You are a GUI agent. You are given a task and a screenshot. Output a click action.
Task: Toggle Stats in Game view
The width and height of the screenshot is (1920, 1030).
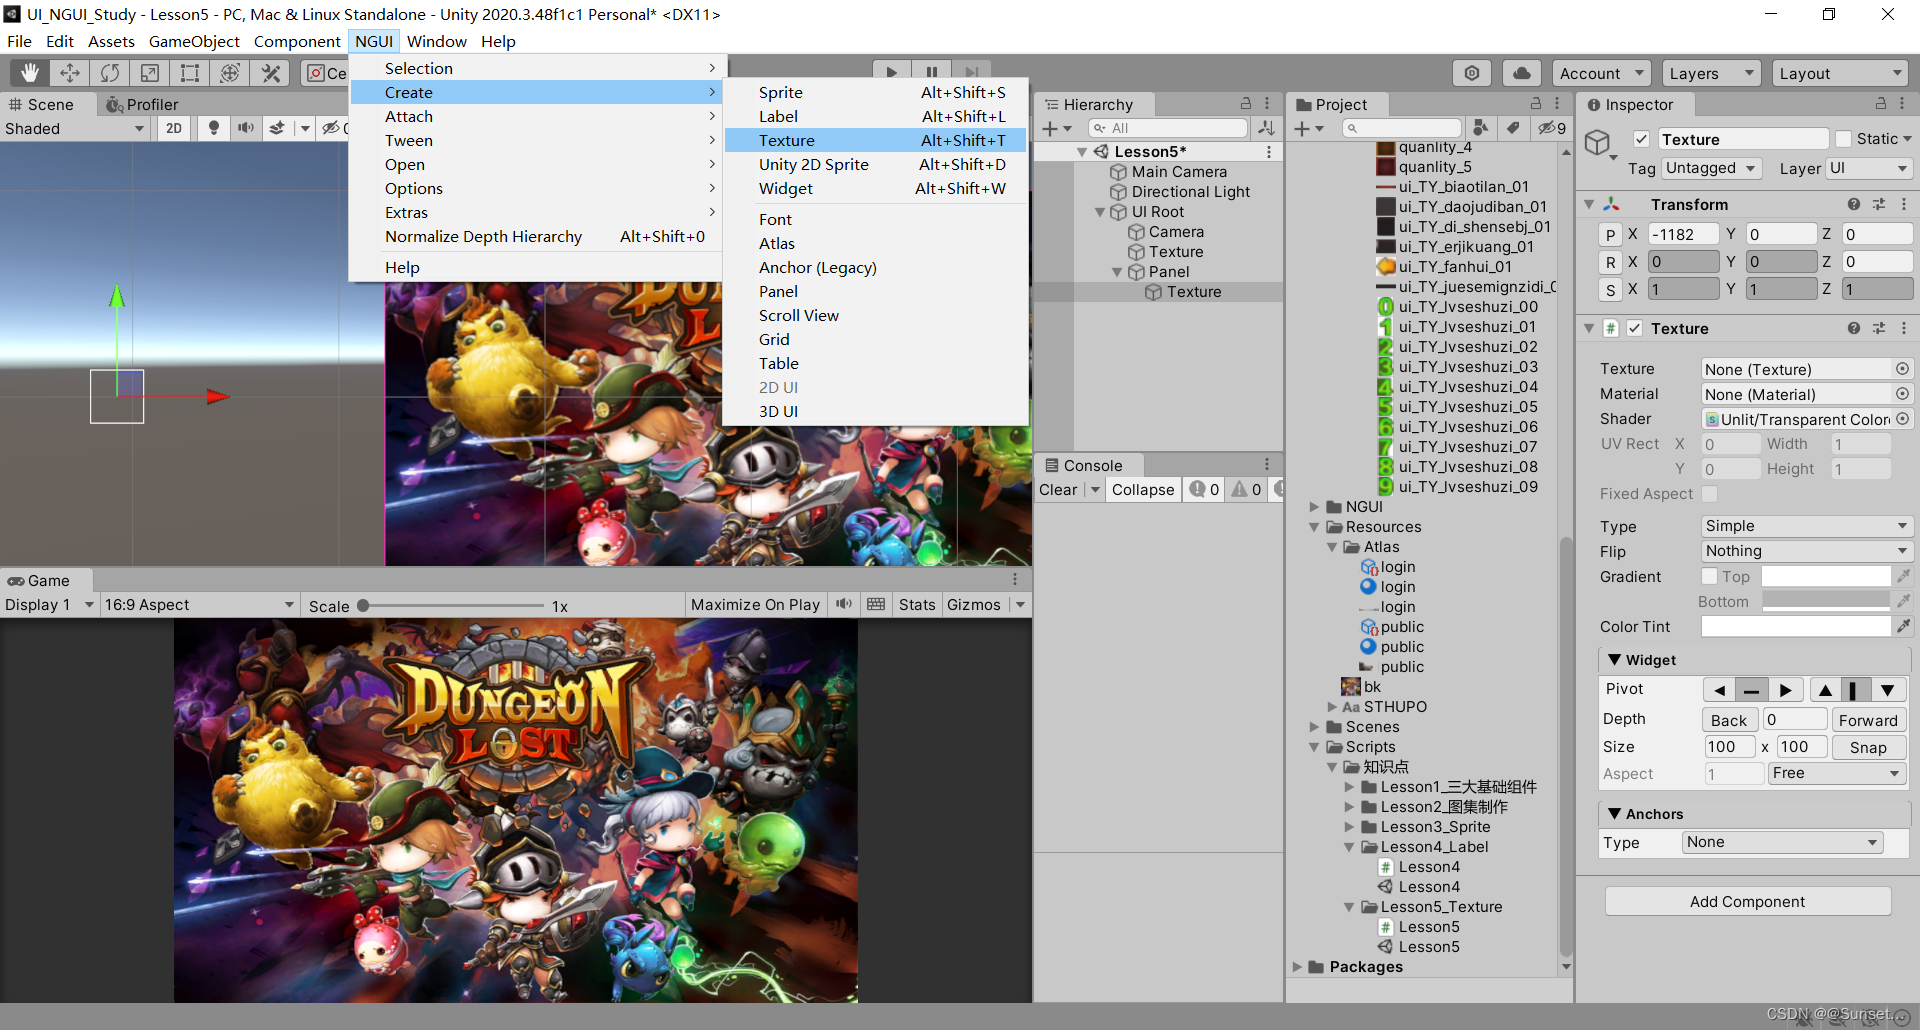917,604
